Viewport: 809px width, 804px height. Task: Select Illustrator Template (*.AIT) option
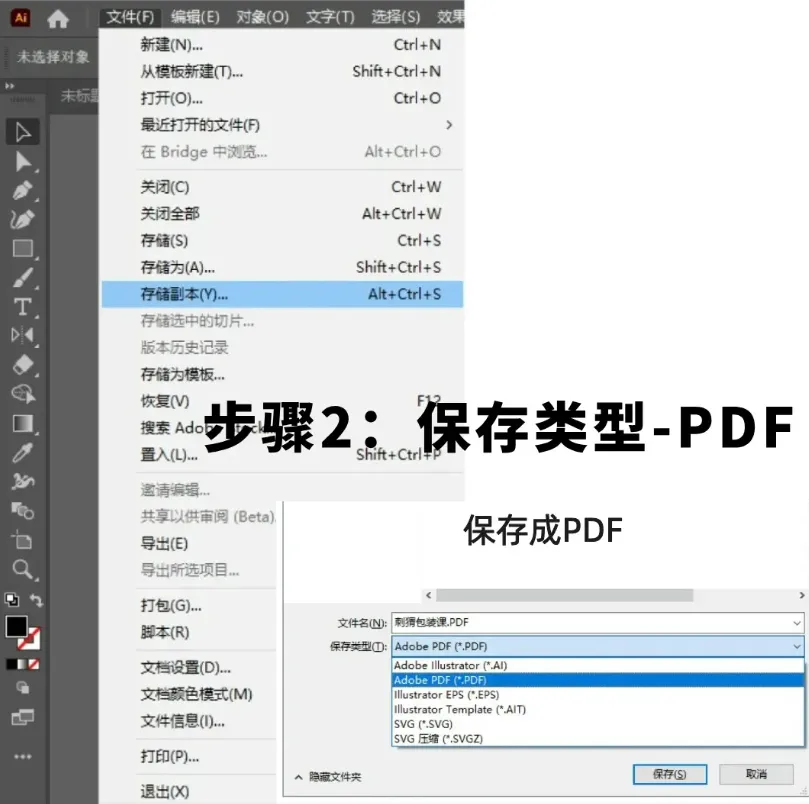[598, 710]
